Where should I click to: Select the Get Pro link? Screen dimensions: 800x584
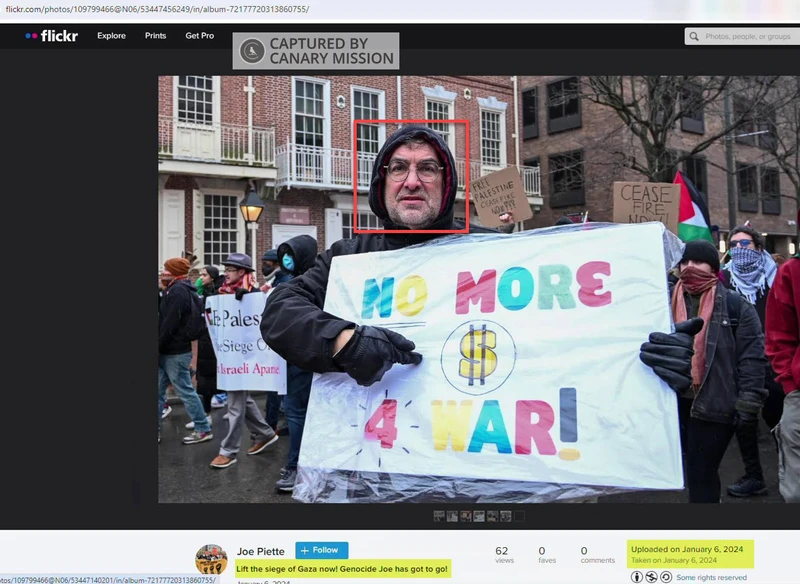(199, 36)
